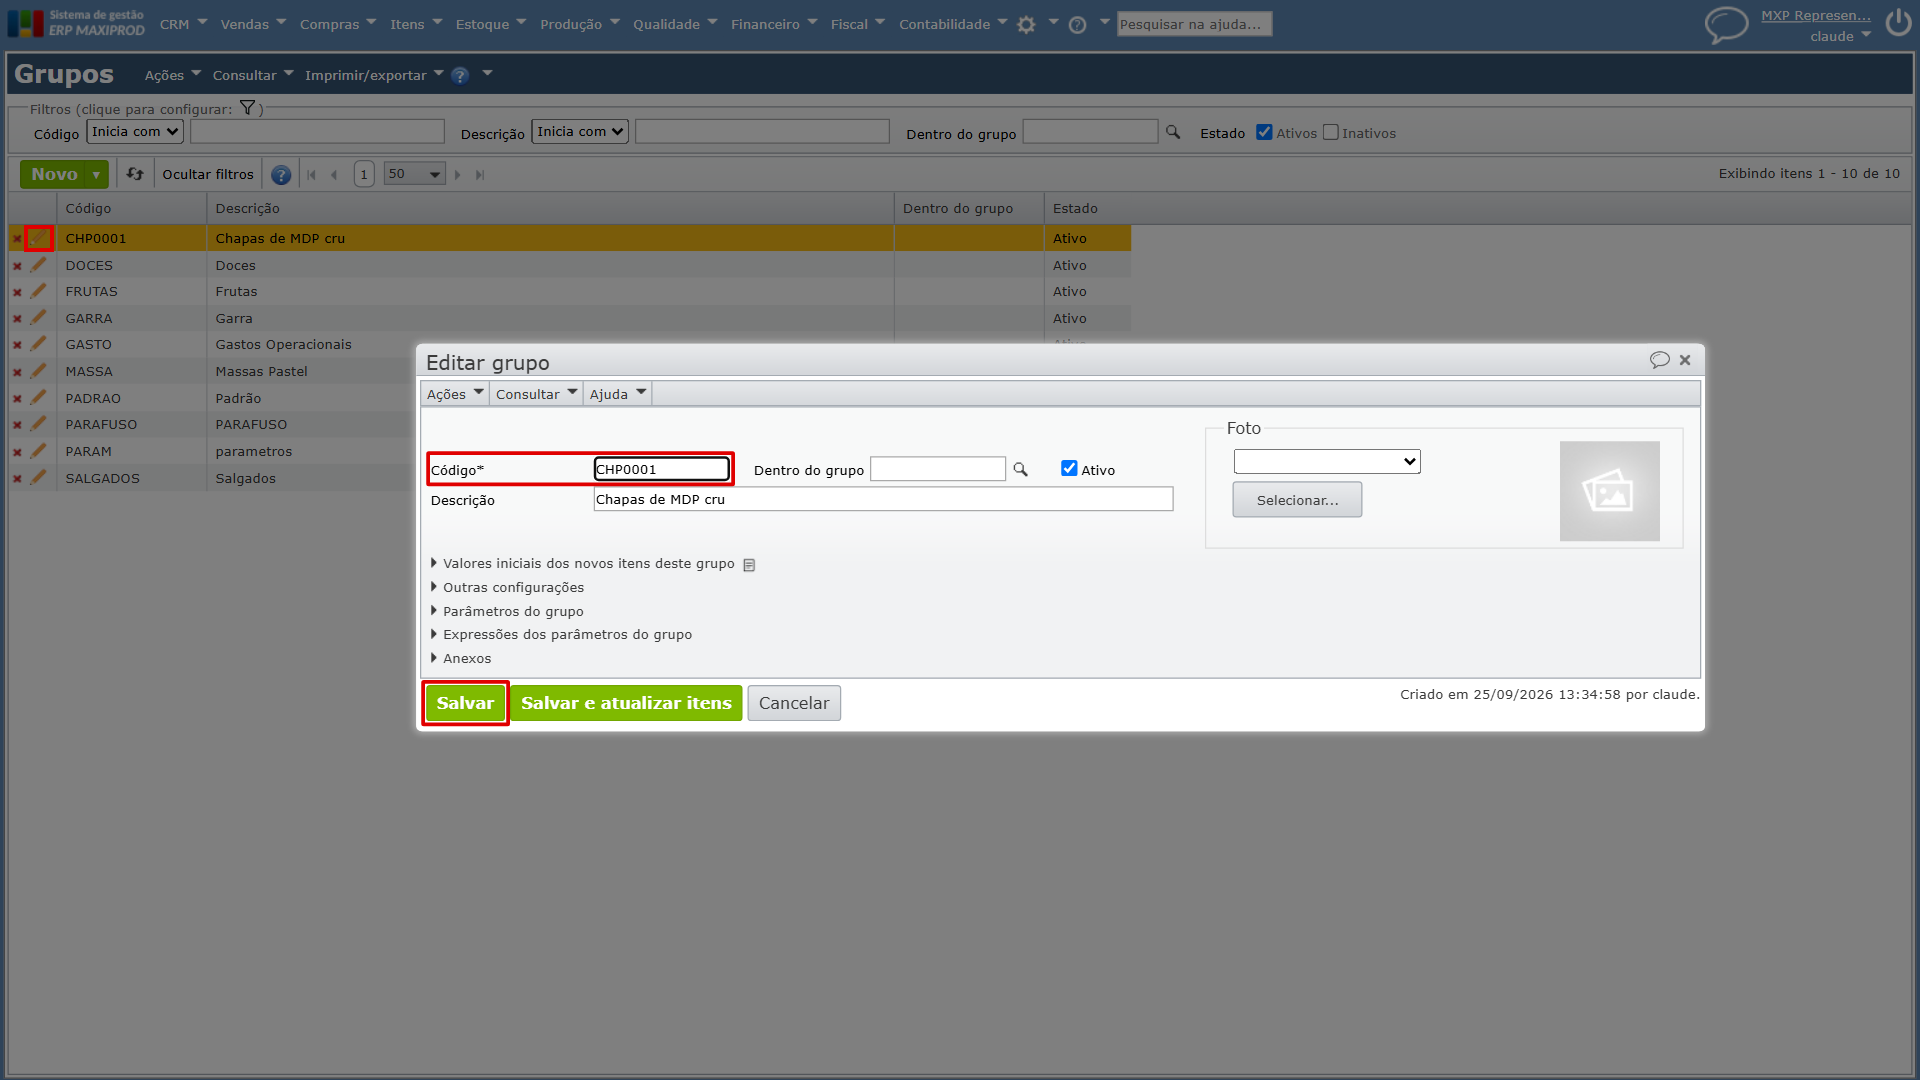Expand the Anexos section
Image resolution: width=1920 pixels, height=1080 pixels.
(461, 659)
